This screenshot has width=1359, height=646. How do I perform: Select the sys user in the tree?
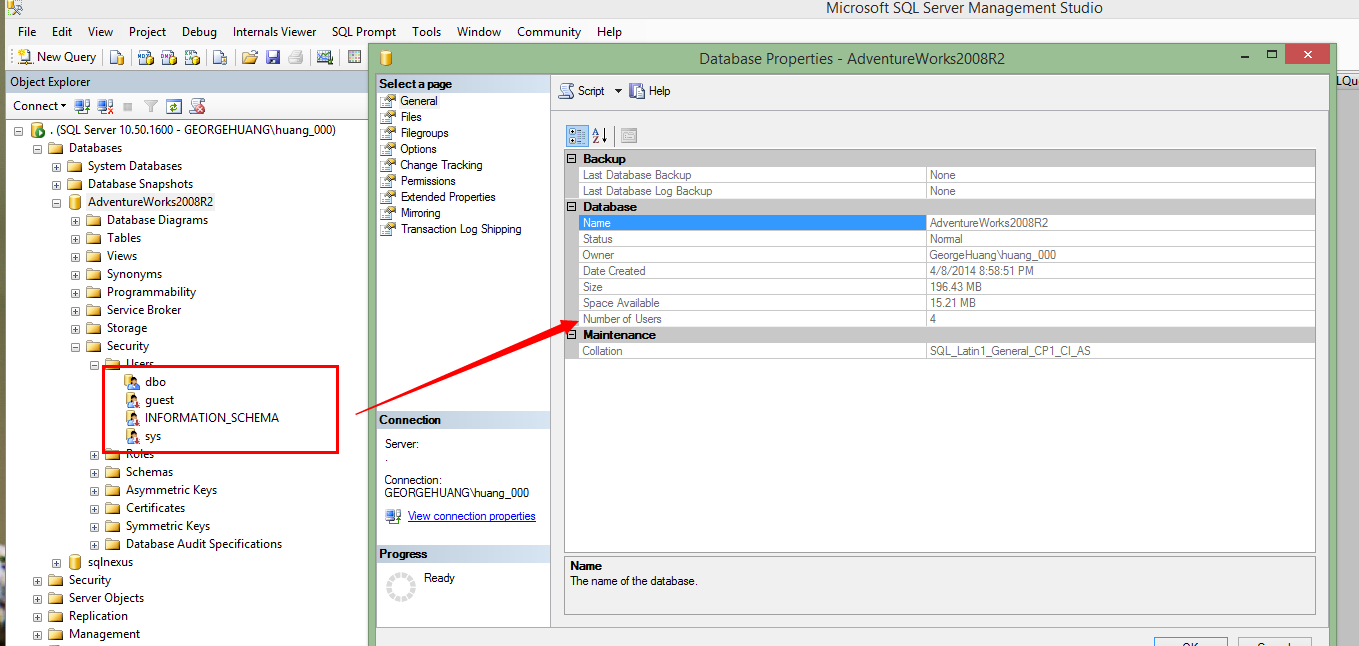153,436
